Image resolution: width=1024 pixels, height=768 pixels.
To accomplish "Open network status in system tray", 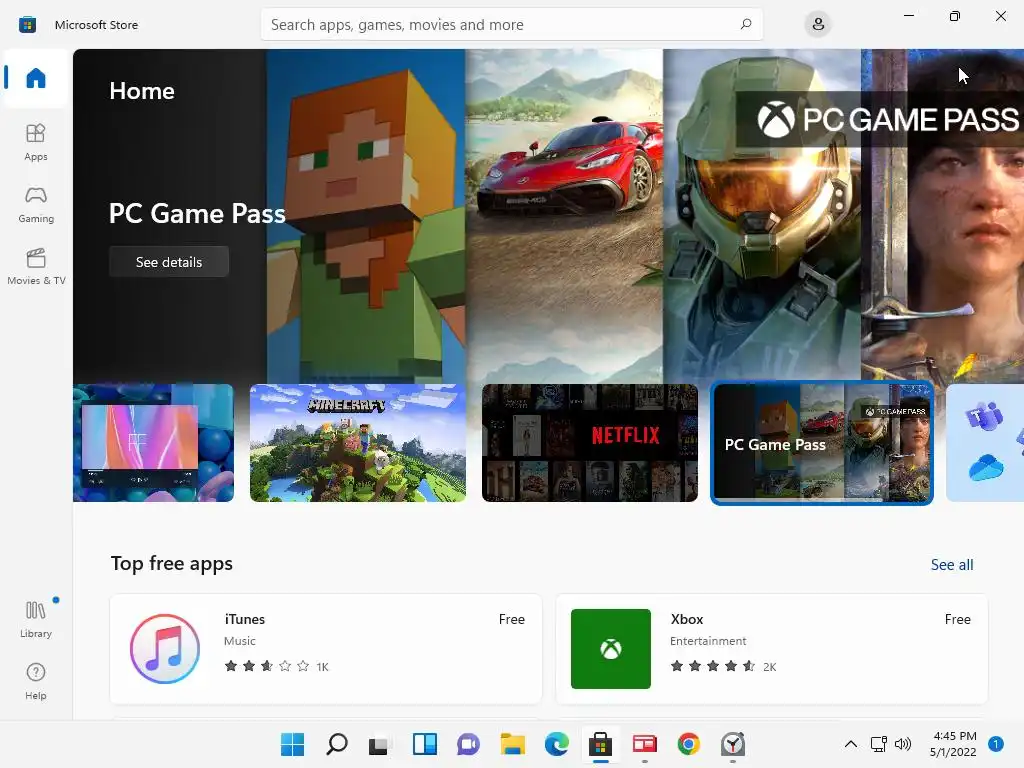I will pyautogui.click(x=878, y=744).
